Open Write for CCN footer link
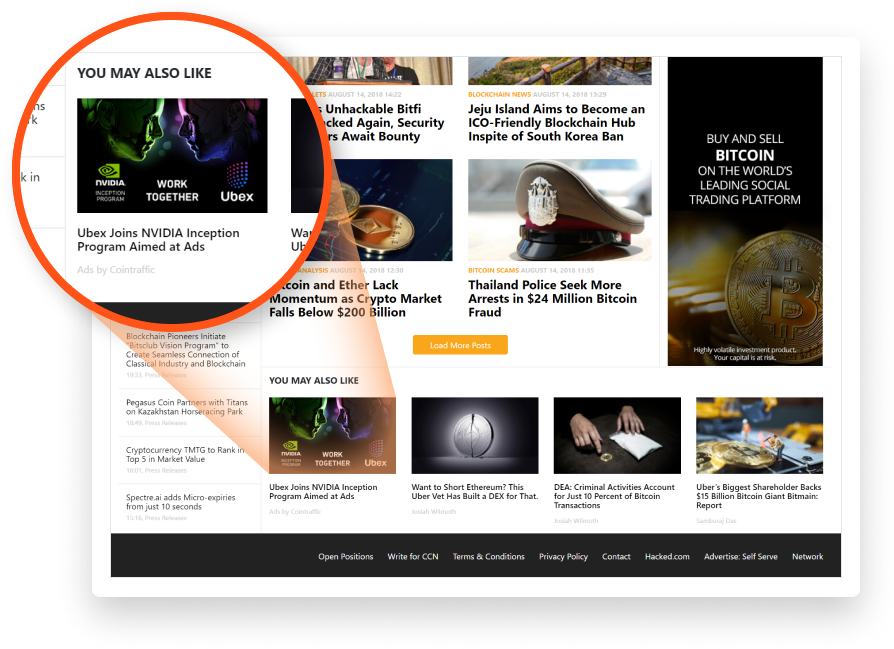Screen dimensions: 894x649 (413, 557)
